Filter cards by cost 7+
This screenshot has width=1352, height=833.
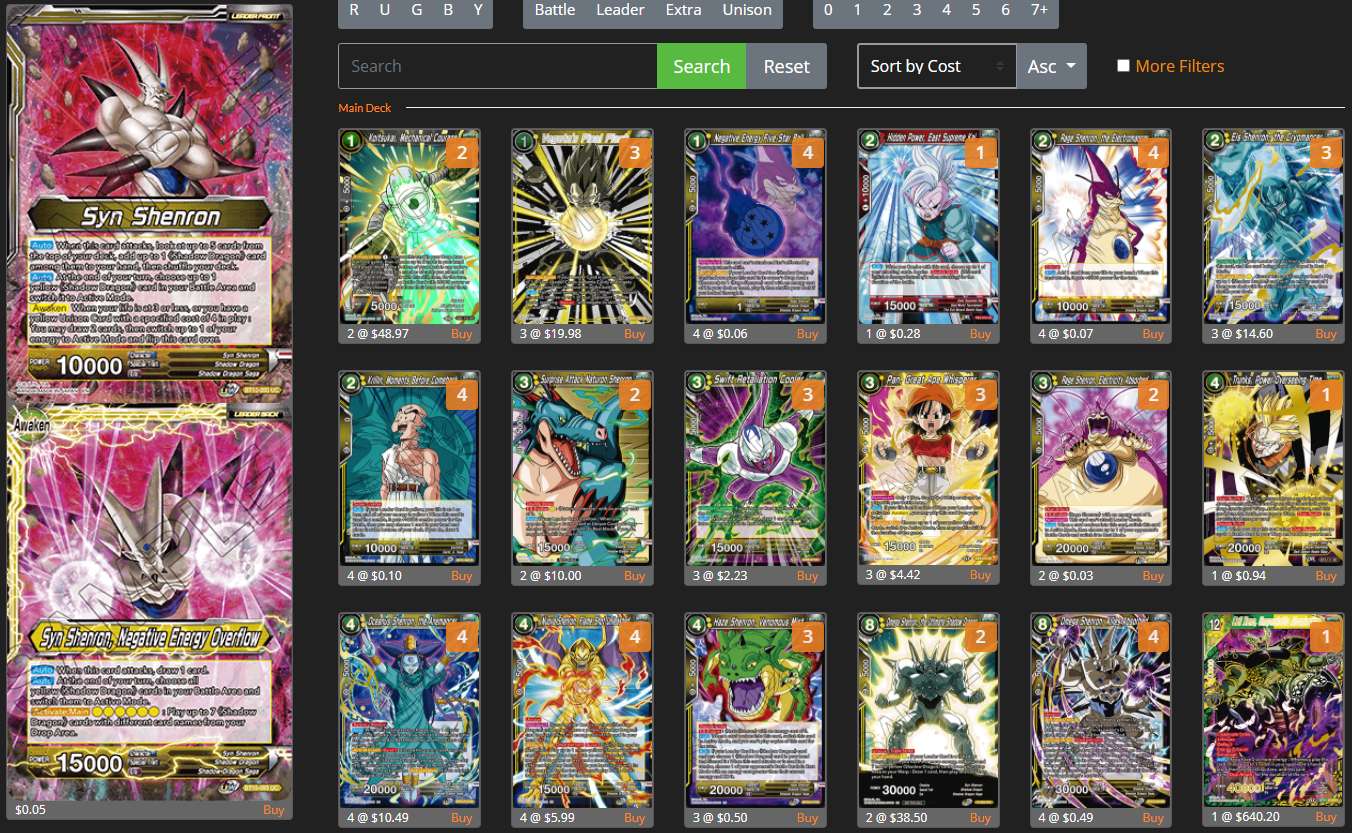coord(1039,9)
